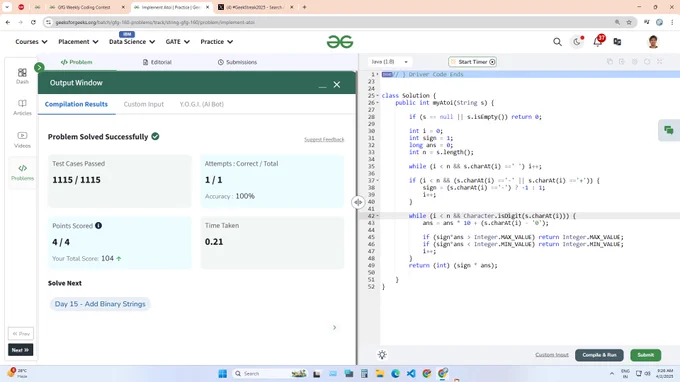Click the Custom Input link below editor

pos(552,355)
